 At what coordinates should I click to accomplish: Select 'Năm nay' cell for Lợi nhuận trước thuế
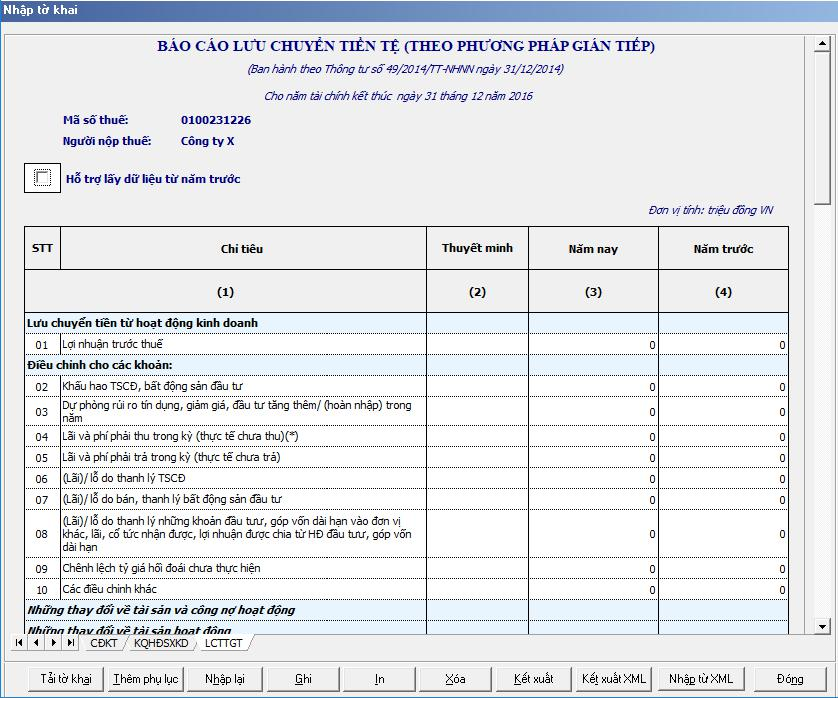click(x=593, y=345)
